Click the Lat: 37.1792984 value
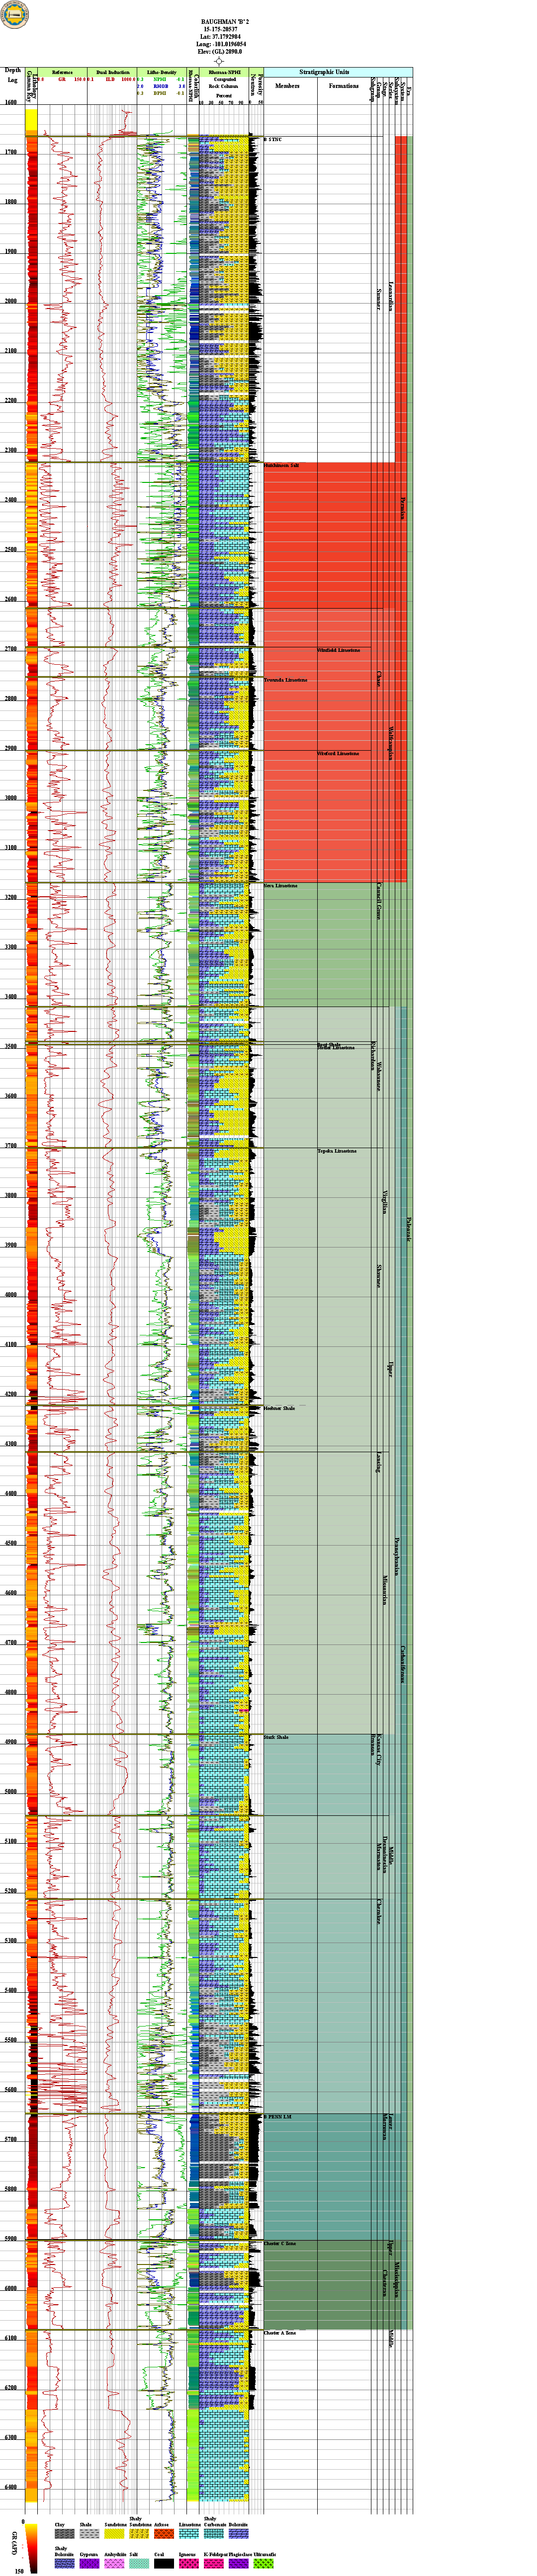Viewport: 537px width, 2576px height. 219,38
